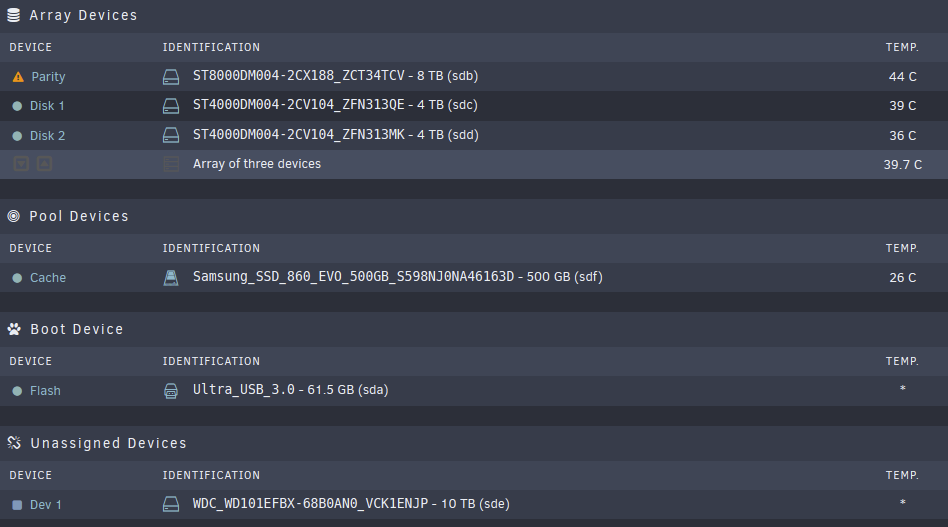Click the up arrow spin-up button
The width and height of the screenshot is (948, 527).
click(44, 164)
